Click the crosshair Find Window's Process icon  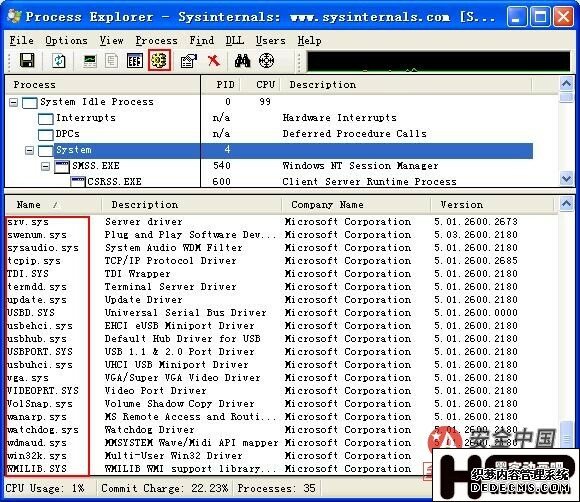pos(266,61)
